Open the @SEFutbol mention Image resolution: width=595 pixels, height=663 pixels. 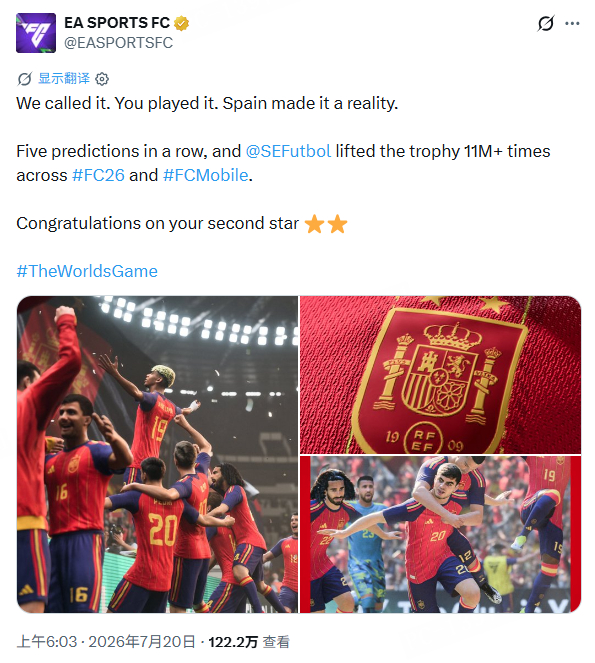tap(288, 151)
